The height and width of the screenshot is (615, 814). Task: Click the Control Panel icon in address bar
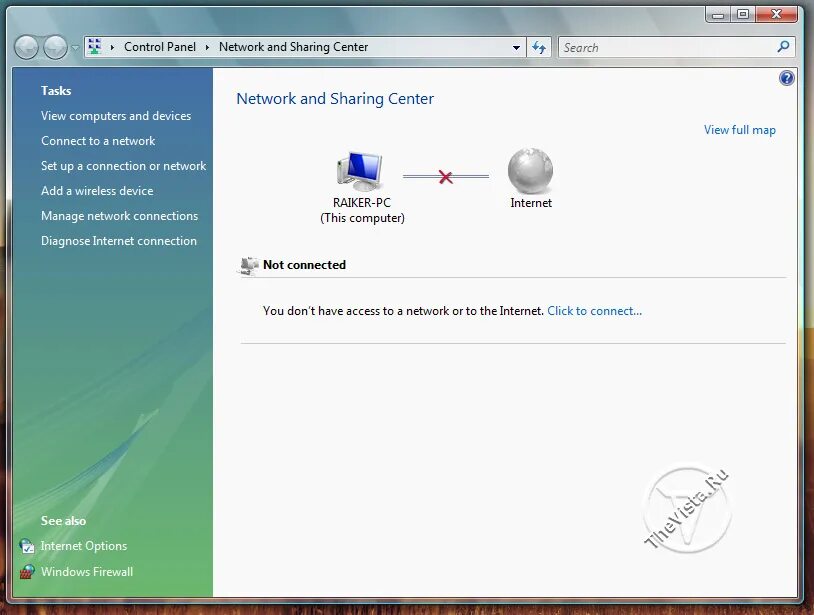click(x=94, y=47)
